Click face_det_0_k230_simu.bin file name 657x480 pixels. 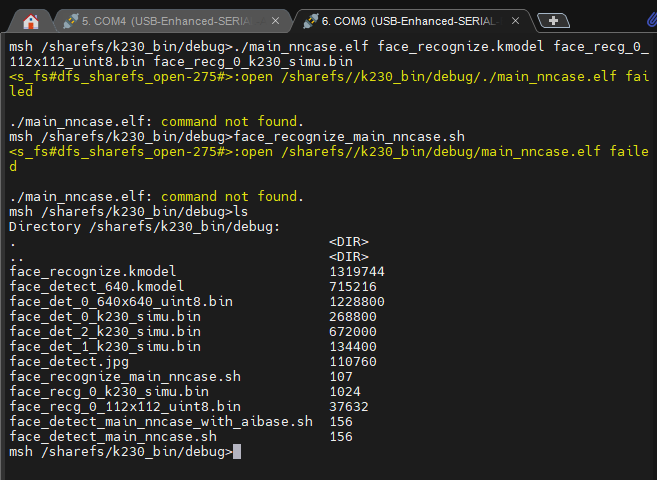click(105, 317)
